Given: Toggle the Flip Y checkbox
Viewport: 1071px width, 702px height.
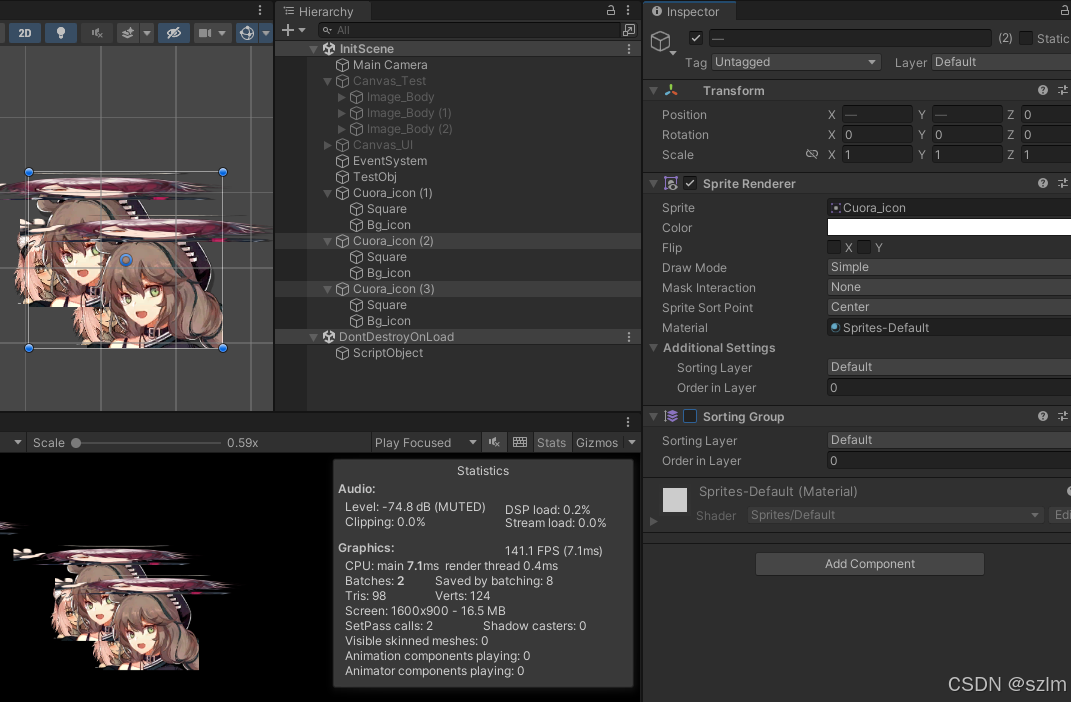Looking at the screenshot, I should pos(864,247).
